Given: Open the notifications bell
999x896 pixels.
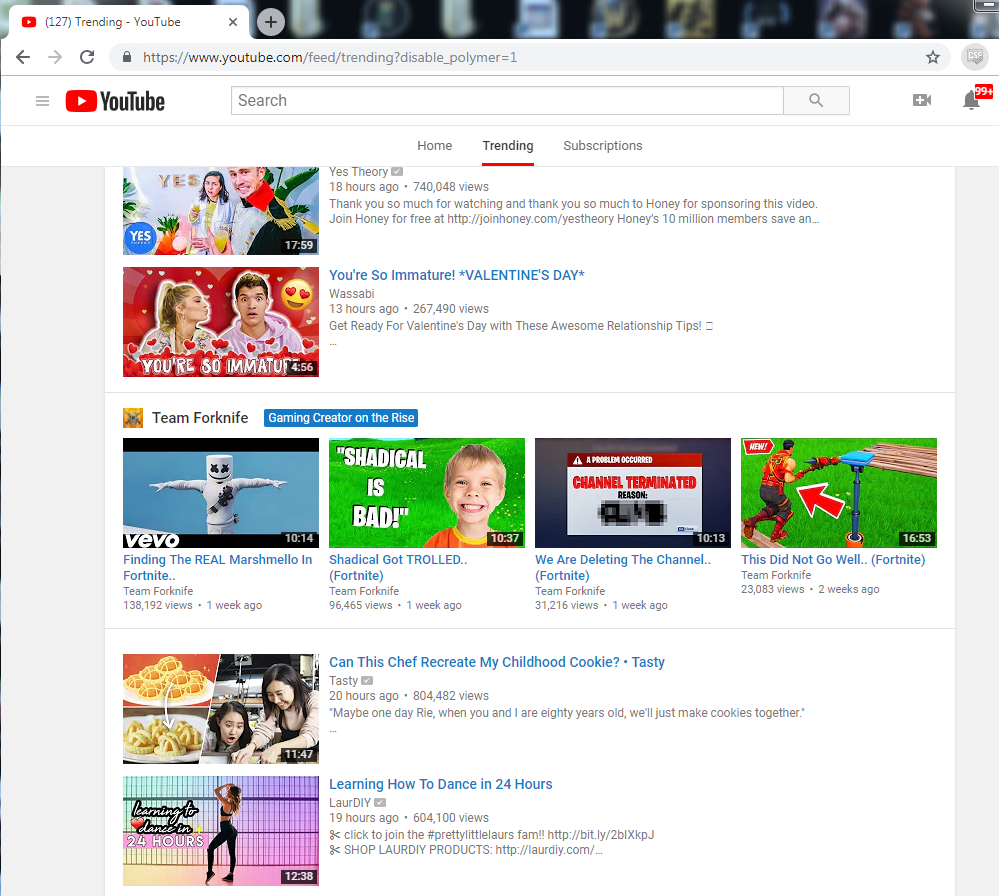Looking at the screenshot, I should (x=970, y=101).
